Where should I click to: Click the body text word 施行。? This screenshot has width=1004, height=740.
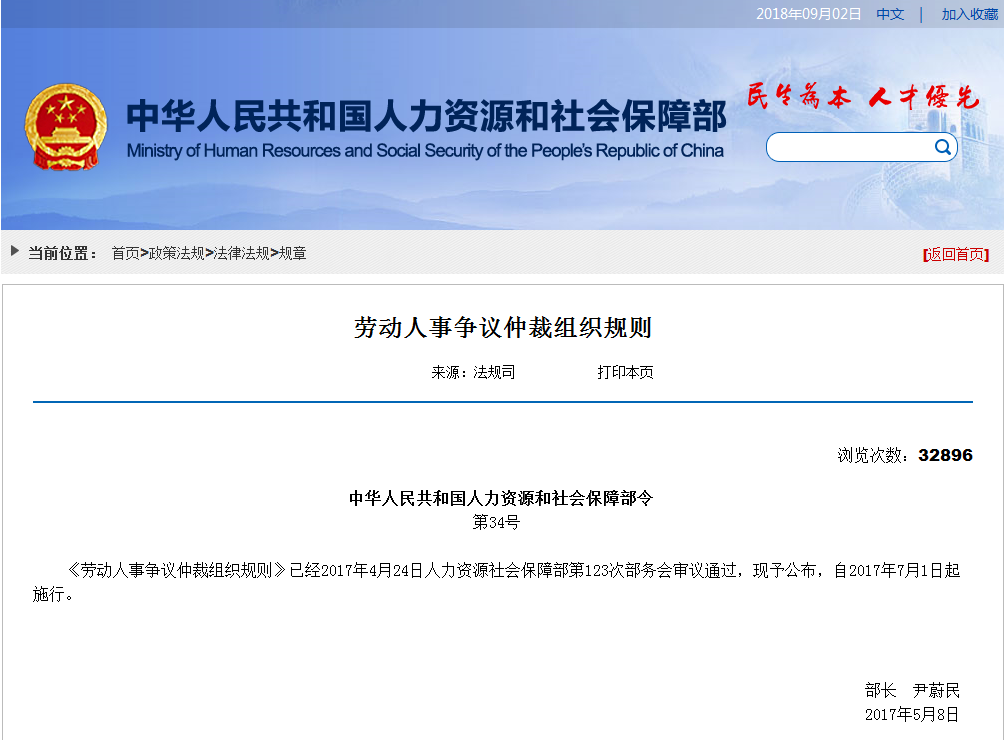tap(53, 594)
